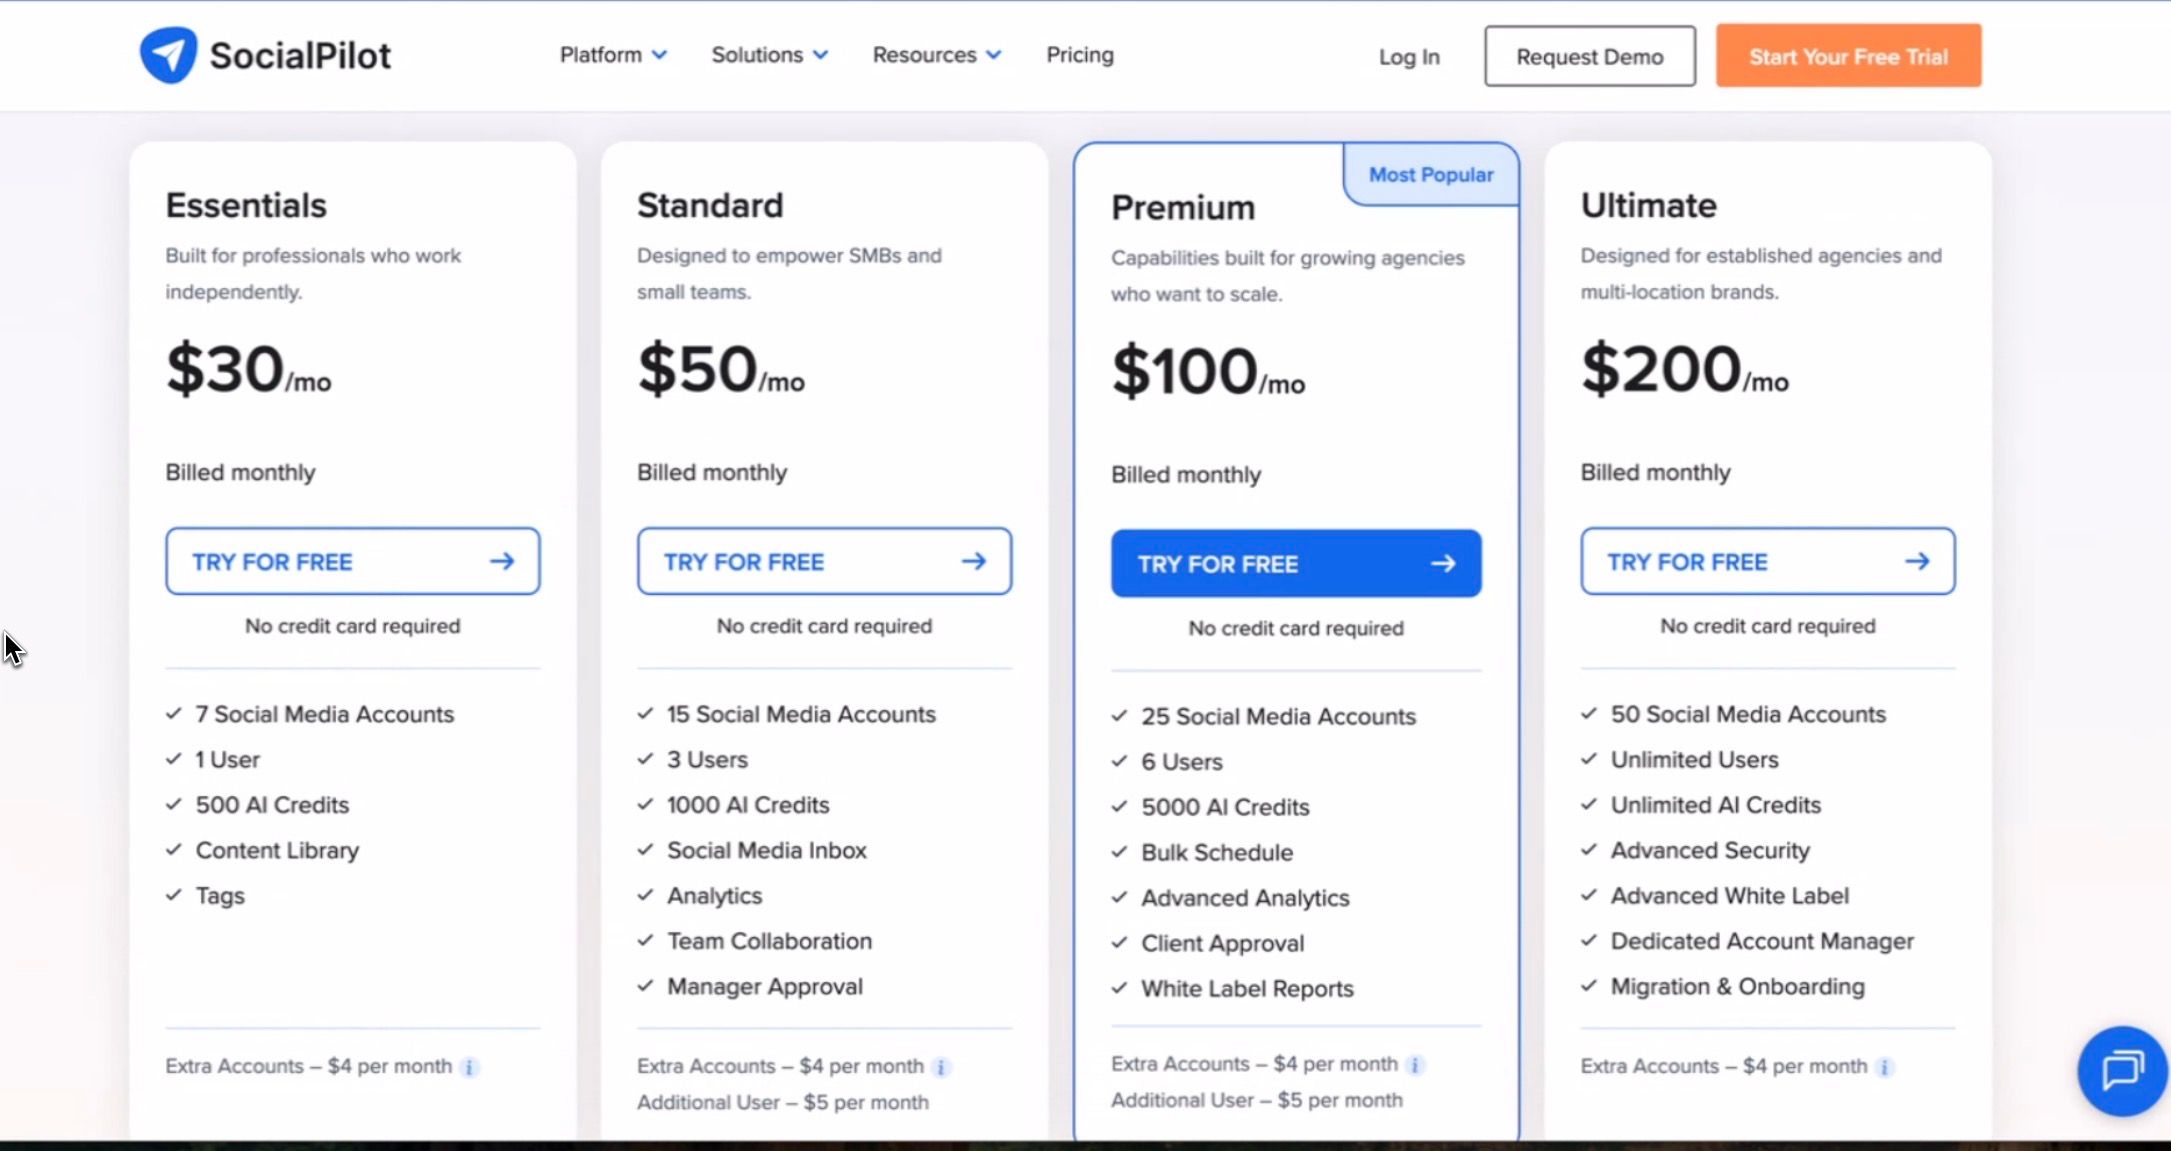Click the info icon beside Standard Extra Accounts
Viewport: 2171px width, 1151px height.
(940, 1067)
